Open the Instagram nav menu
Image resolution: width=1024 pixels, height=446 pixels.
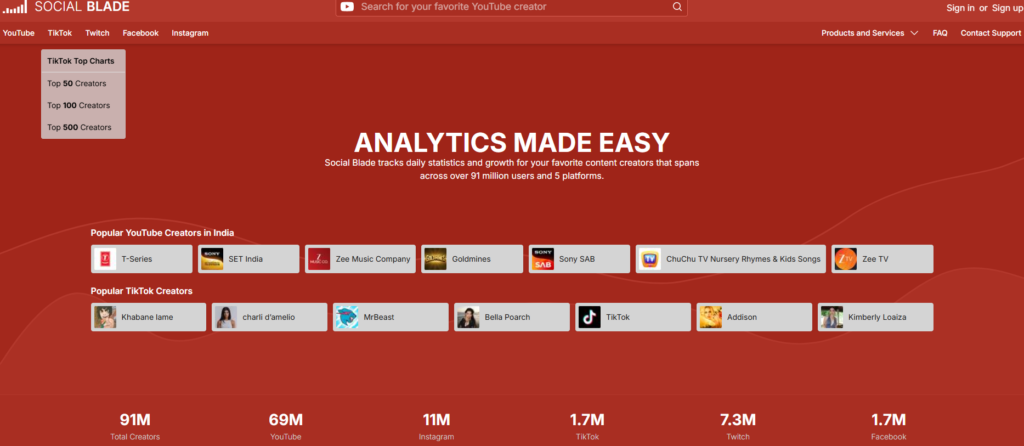coord(190,33)
